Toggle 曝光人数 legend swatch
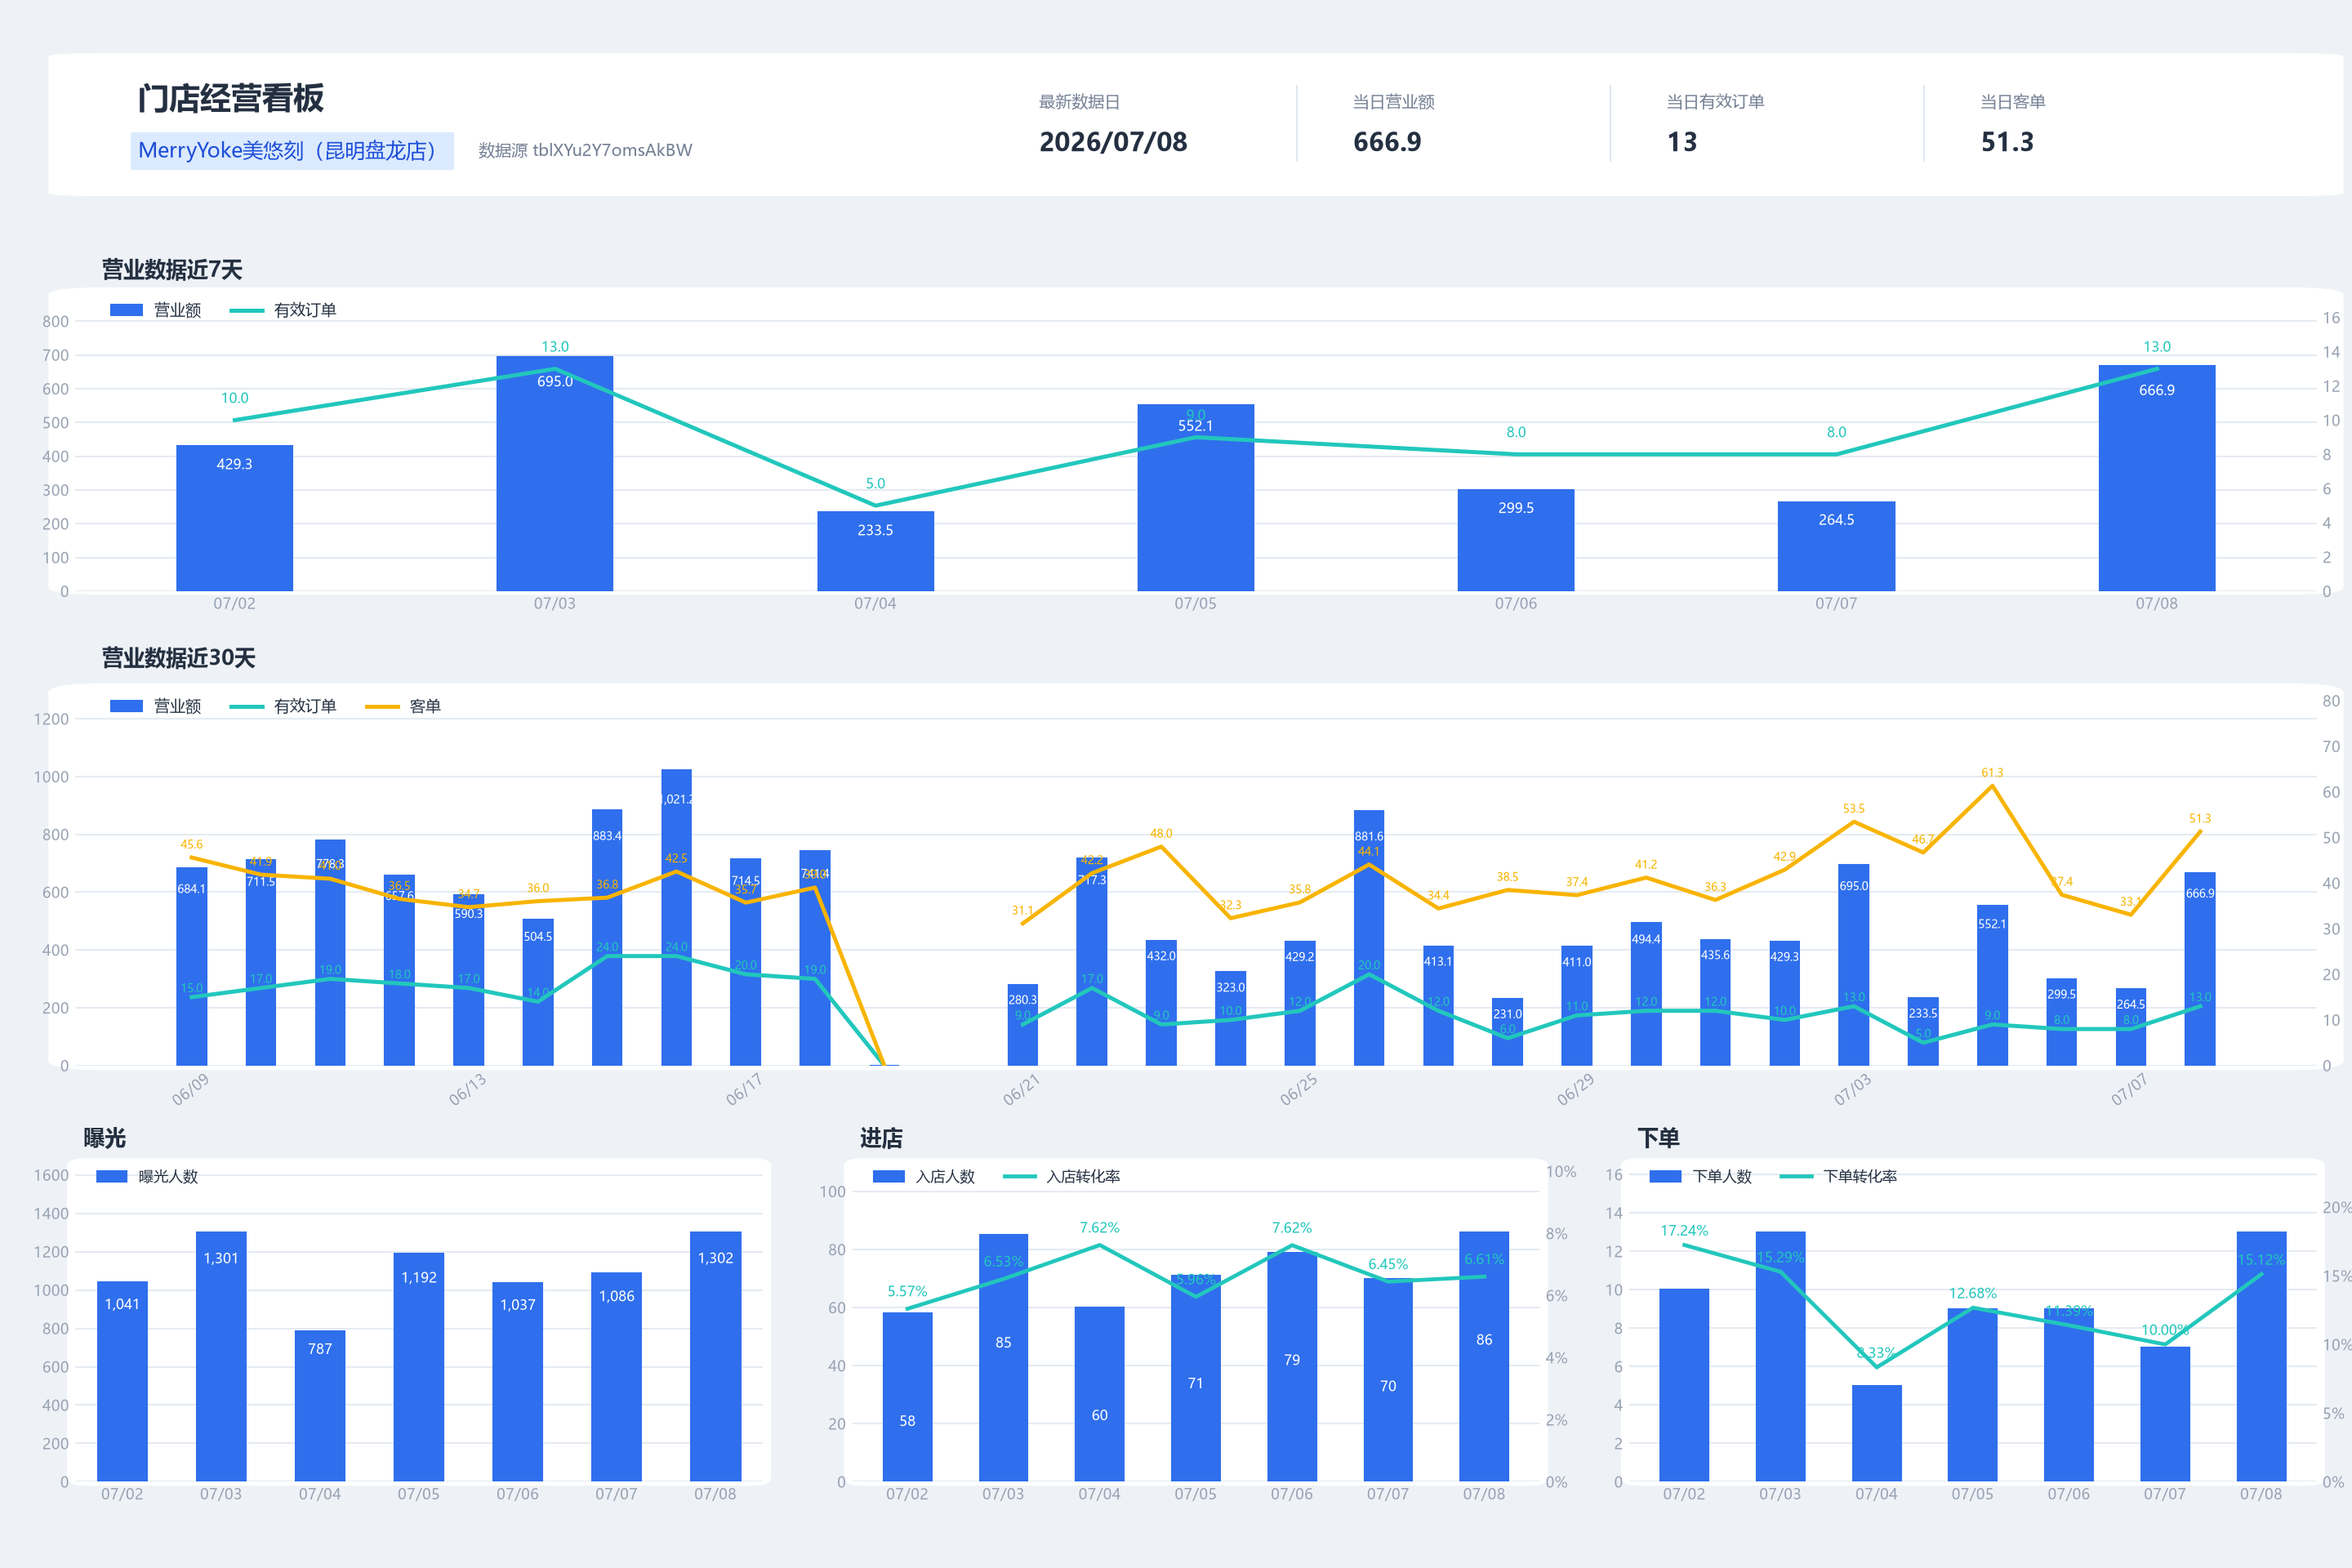This screenshot has height=1568, width=2352. pyautogui.click(x=111, y=1176)
